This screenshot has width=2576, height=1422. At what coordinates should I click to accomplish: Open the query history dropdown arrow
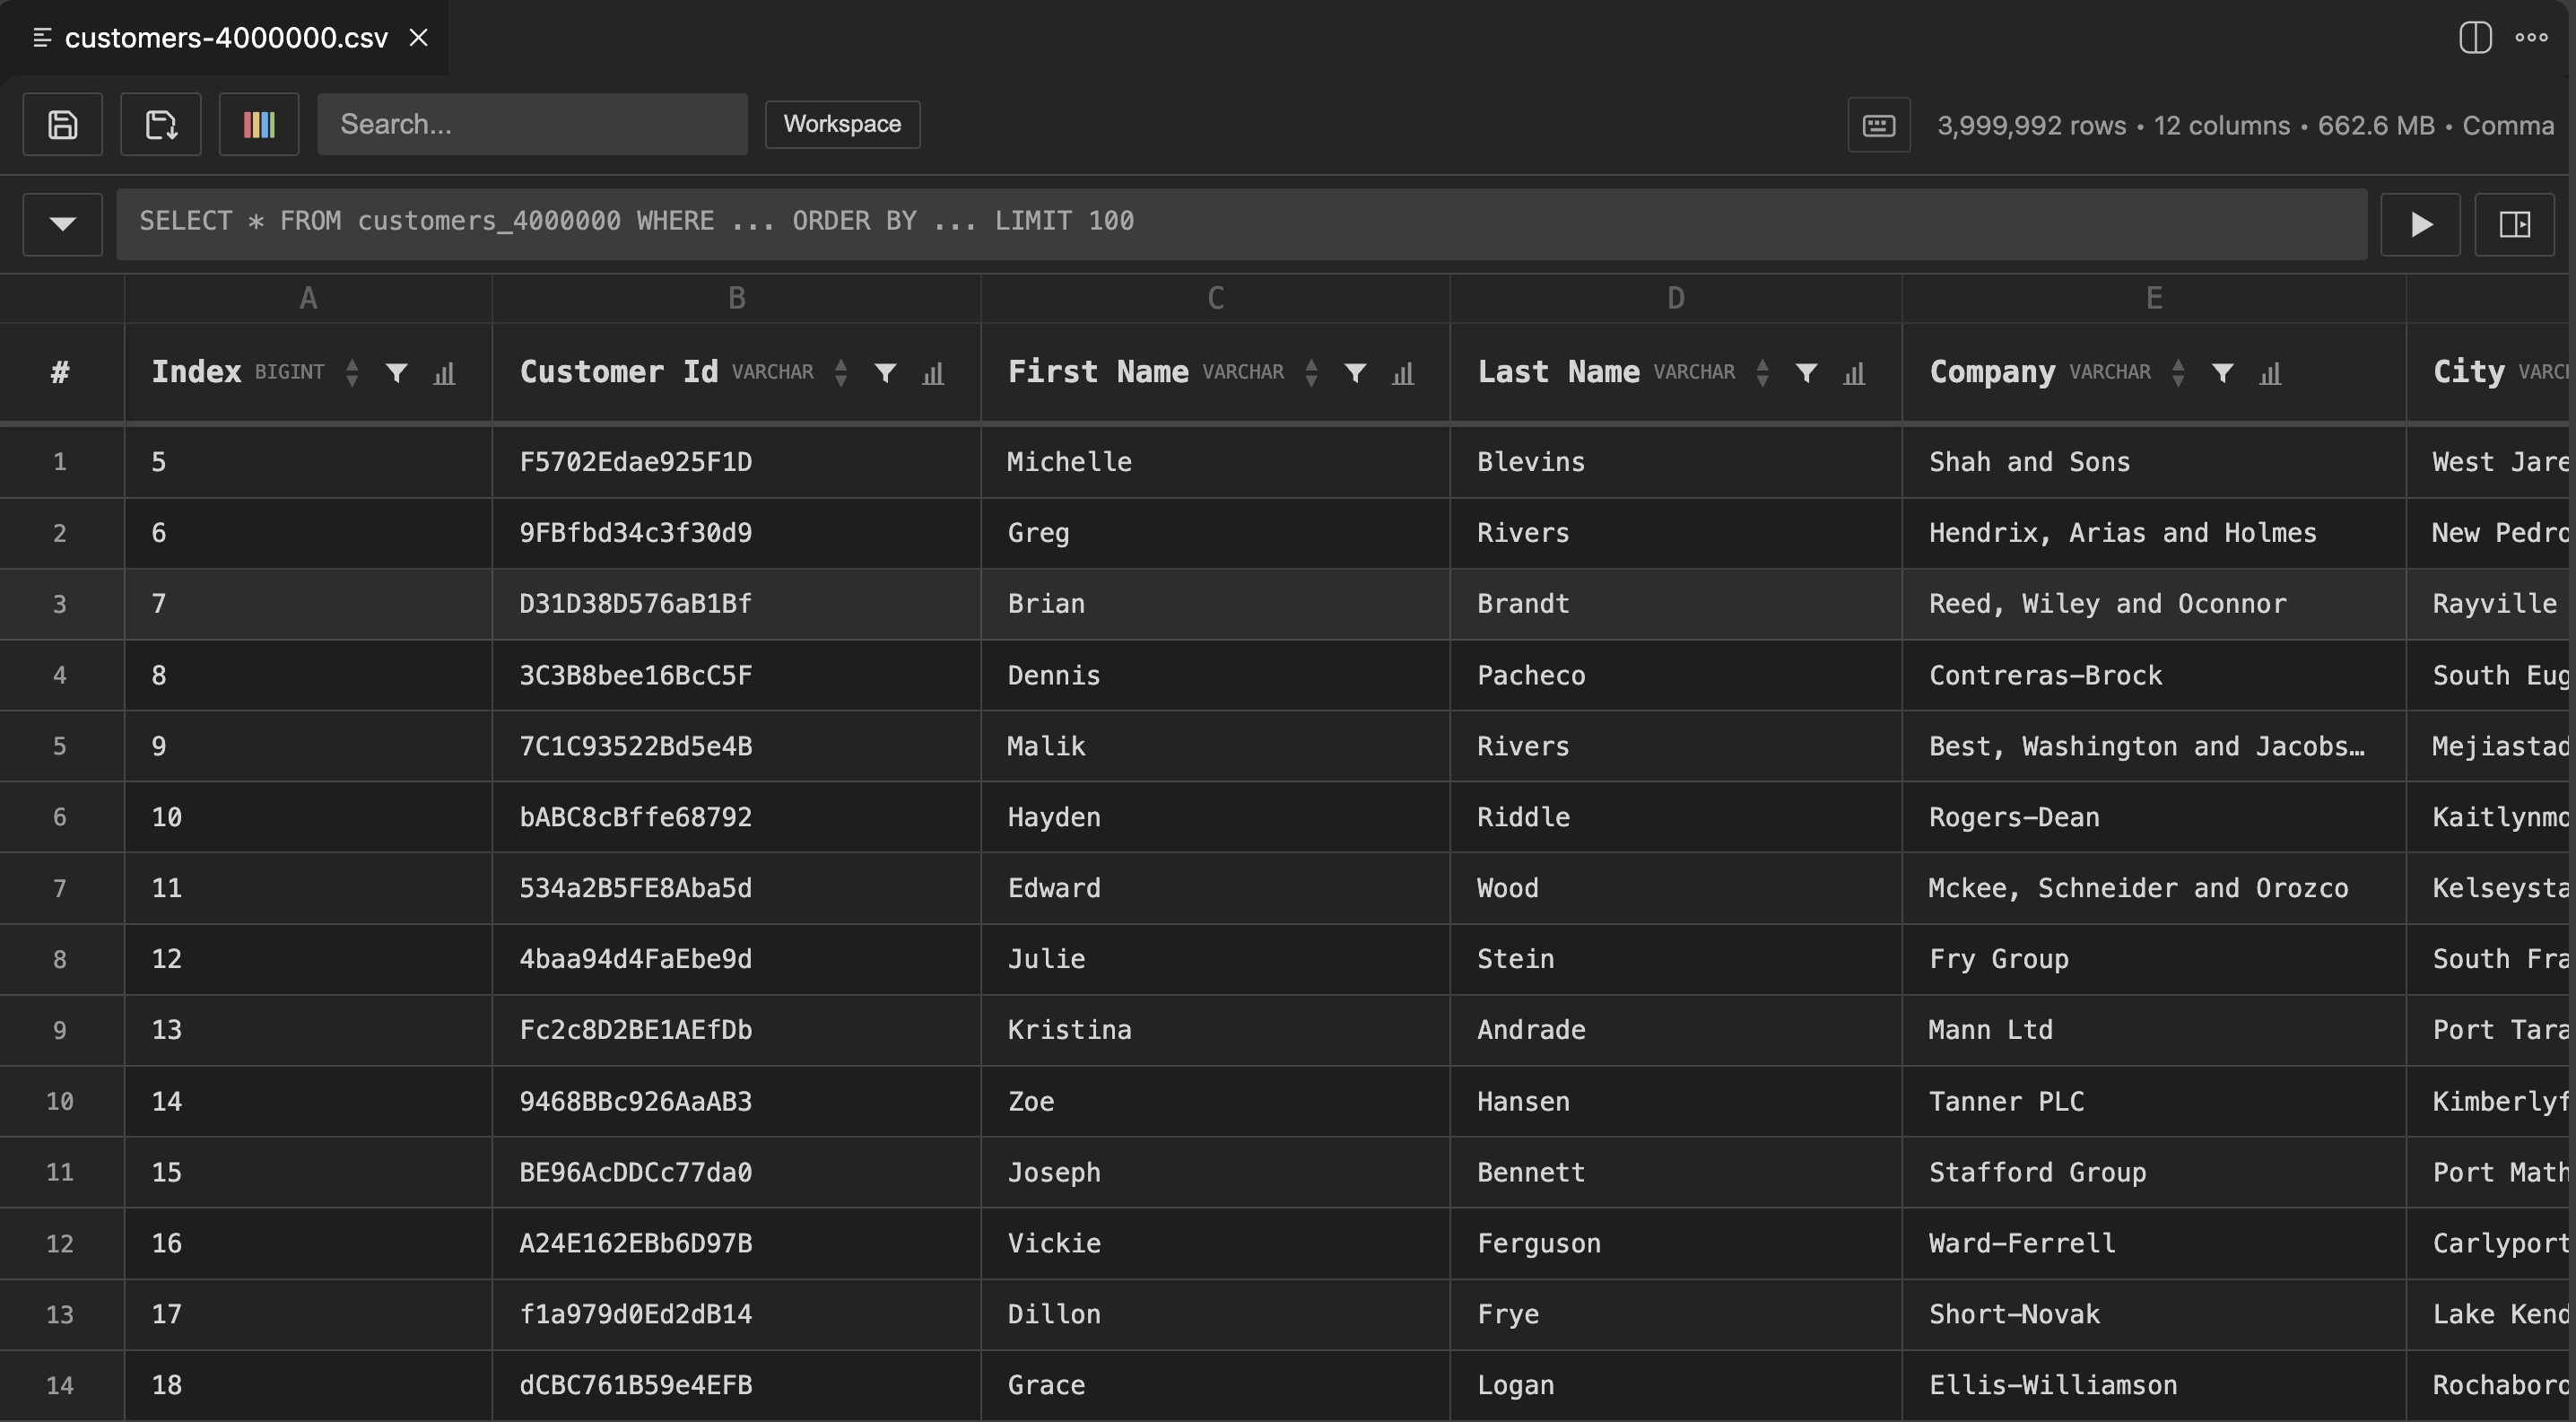coord(62,224)
